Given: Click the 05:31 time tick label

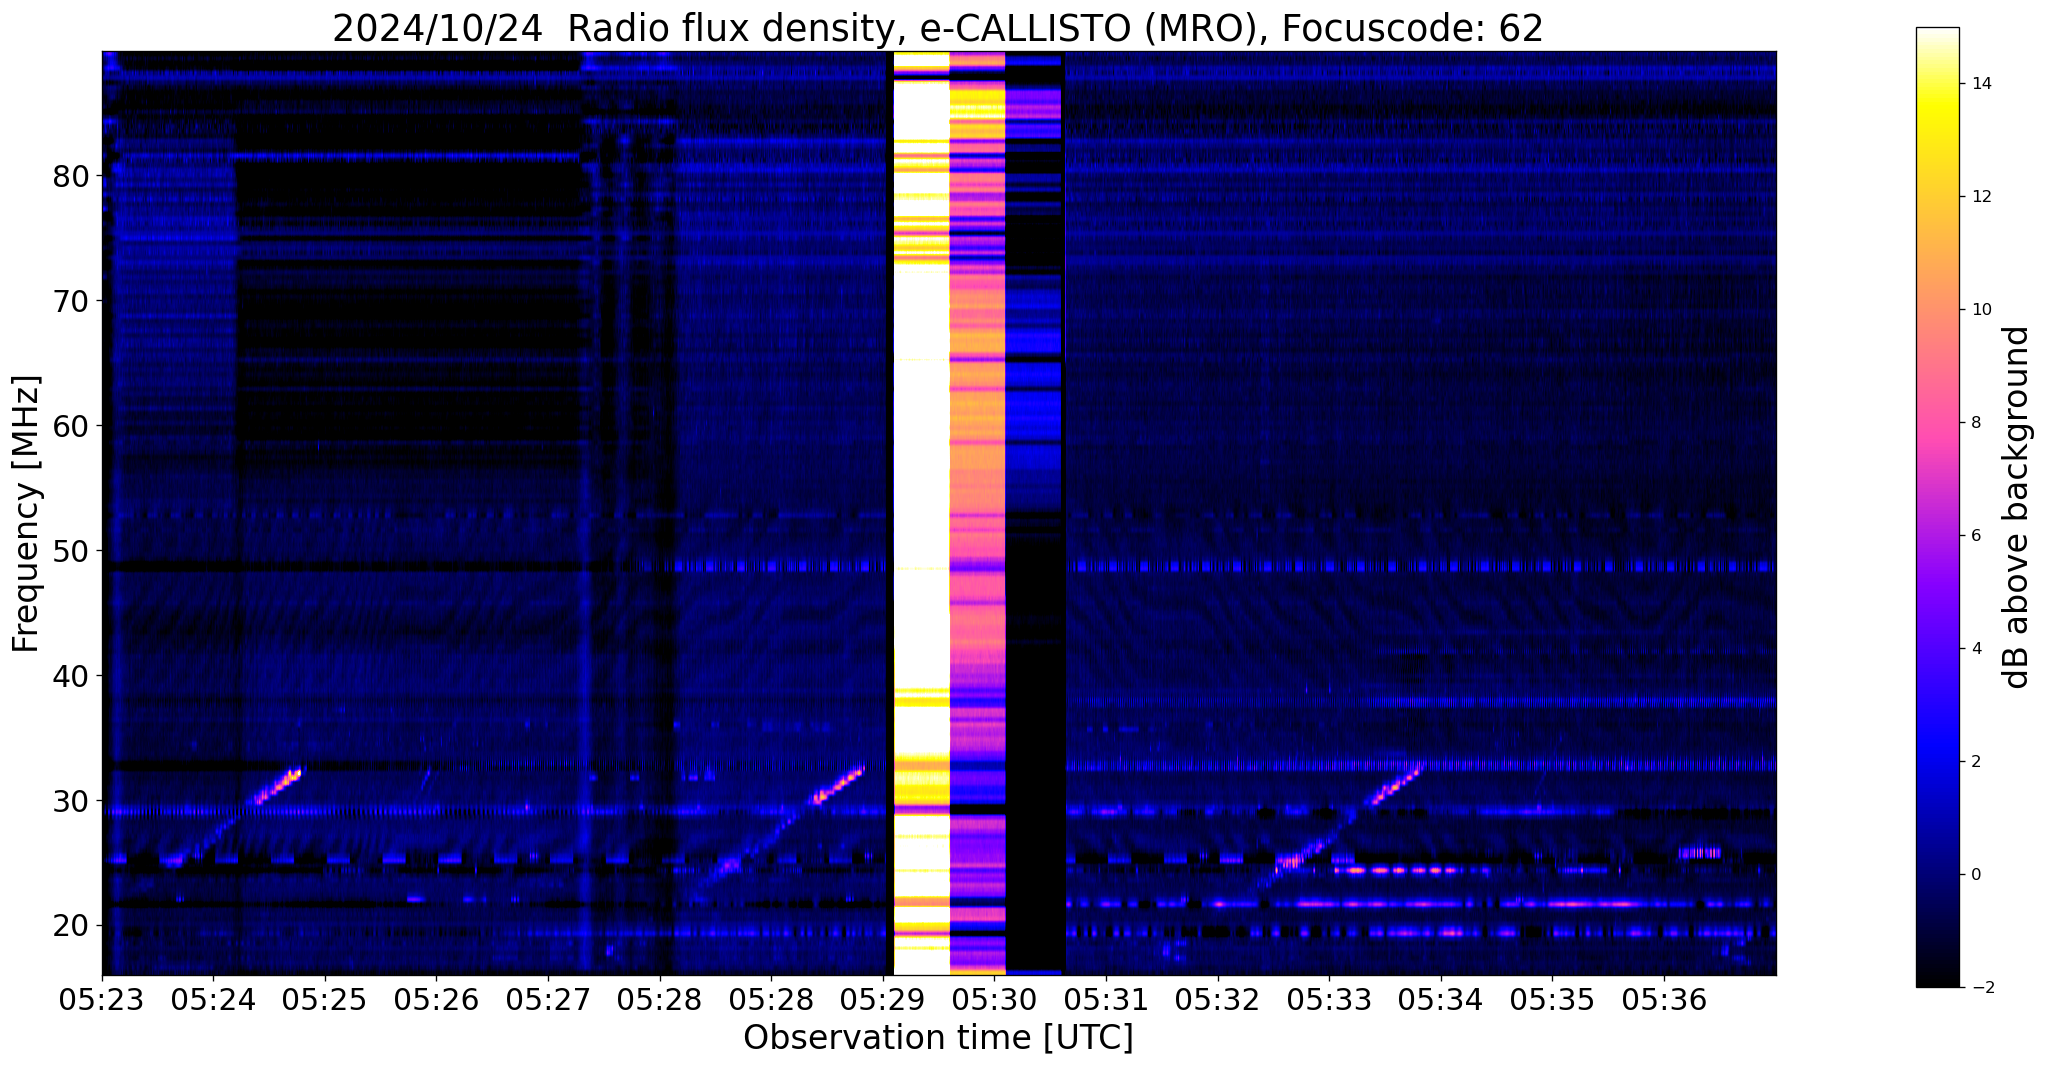Looking at the screenshot, I should (x=1106, y=1000).
